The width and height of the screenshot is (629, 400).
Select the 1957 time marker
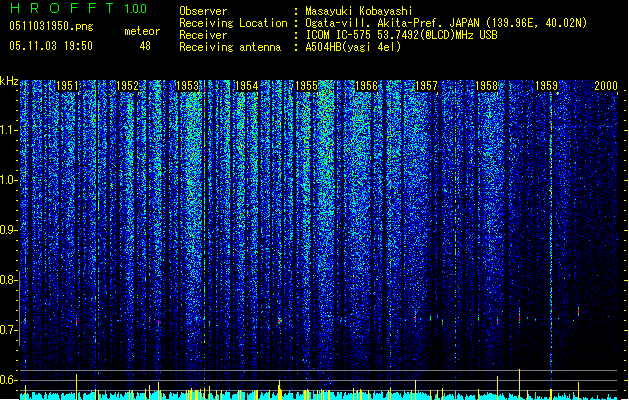point(426,86)
